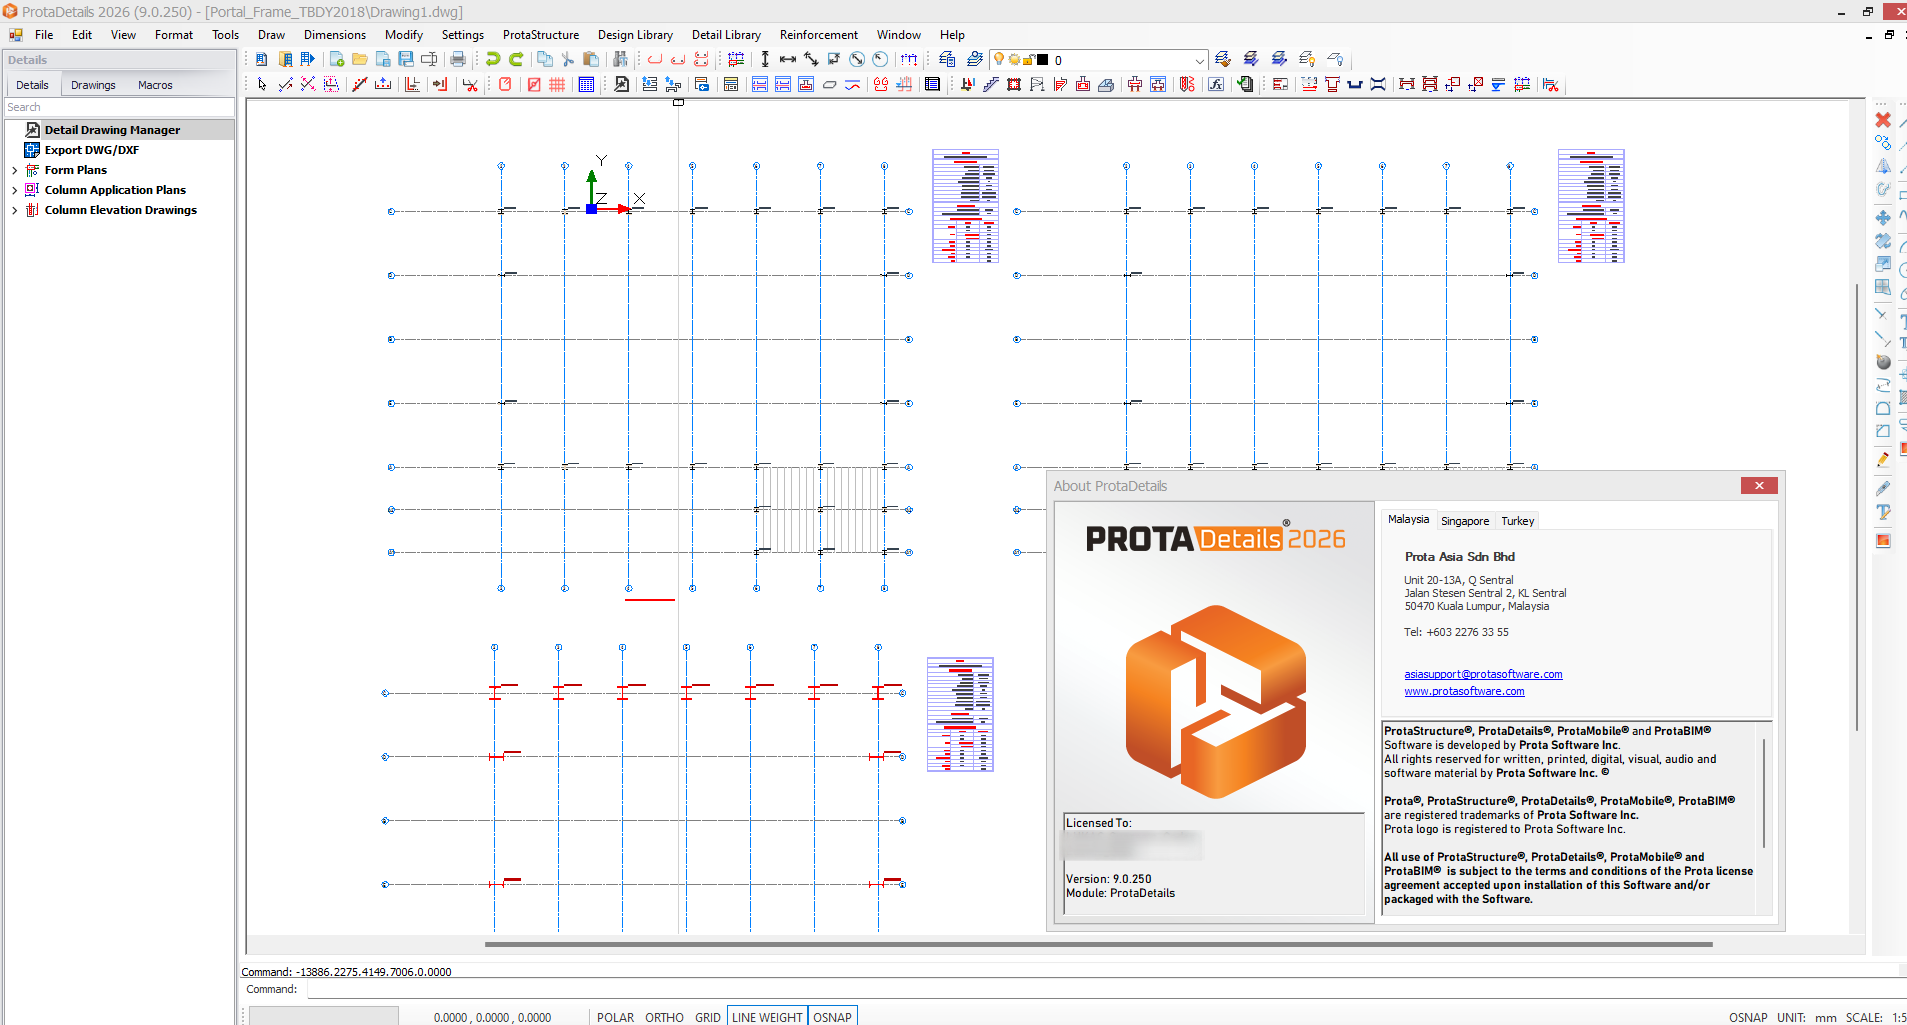Click the horizontal drawing scrollbar
Viewport: 1907px width, 1025px height.
[1098, 943]
